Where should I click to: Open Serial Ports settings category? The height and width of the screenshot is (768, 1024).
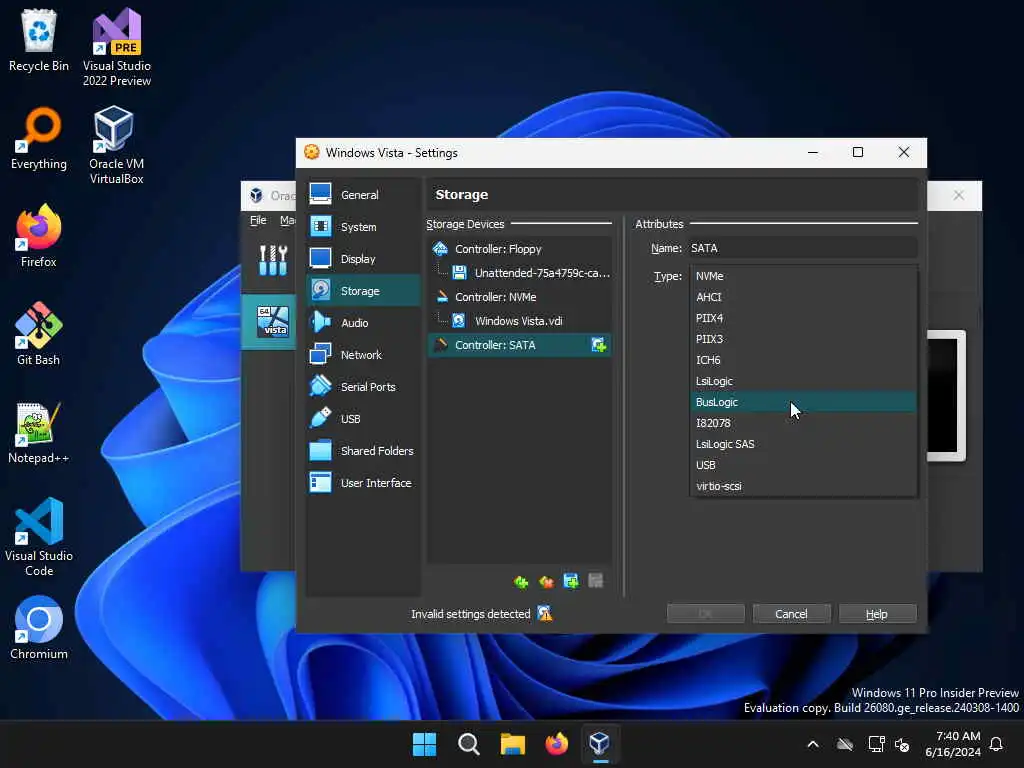pos(363,387)
